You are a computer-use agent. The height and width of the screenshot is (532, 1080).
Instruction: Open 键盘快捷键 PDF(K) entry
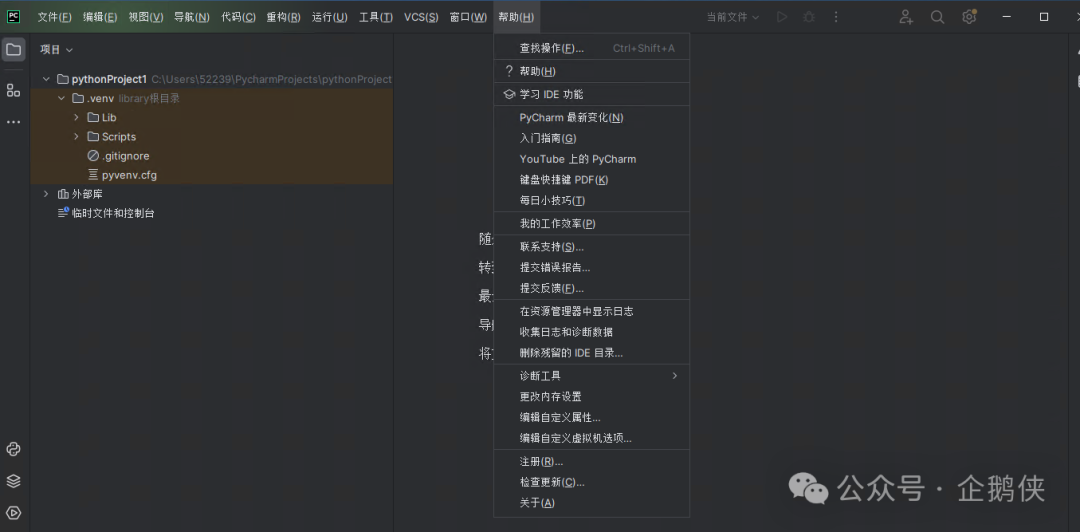pos(592,180)
